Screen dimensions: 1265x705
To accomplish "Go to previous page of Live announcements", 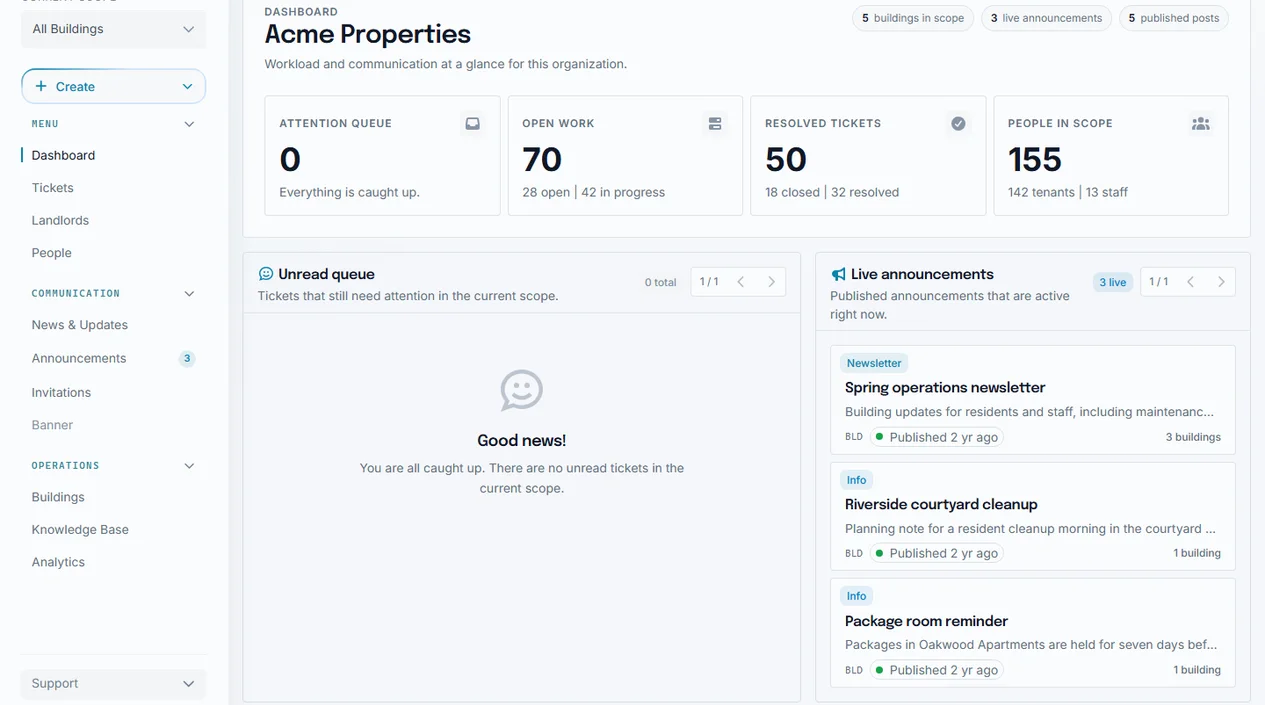I will pos(1190,282).
